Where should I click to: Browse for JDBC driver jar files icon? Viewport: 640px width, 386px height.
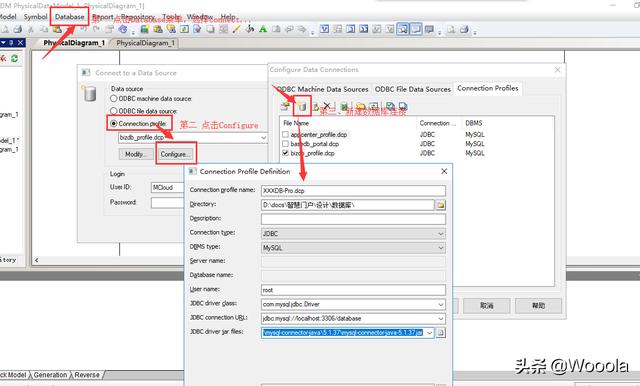440,333
